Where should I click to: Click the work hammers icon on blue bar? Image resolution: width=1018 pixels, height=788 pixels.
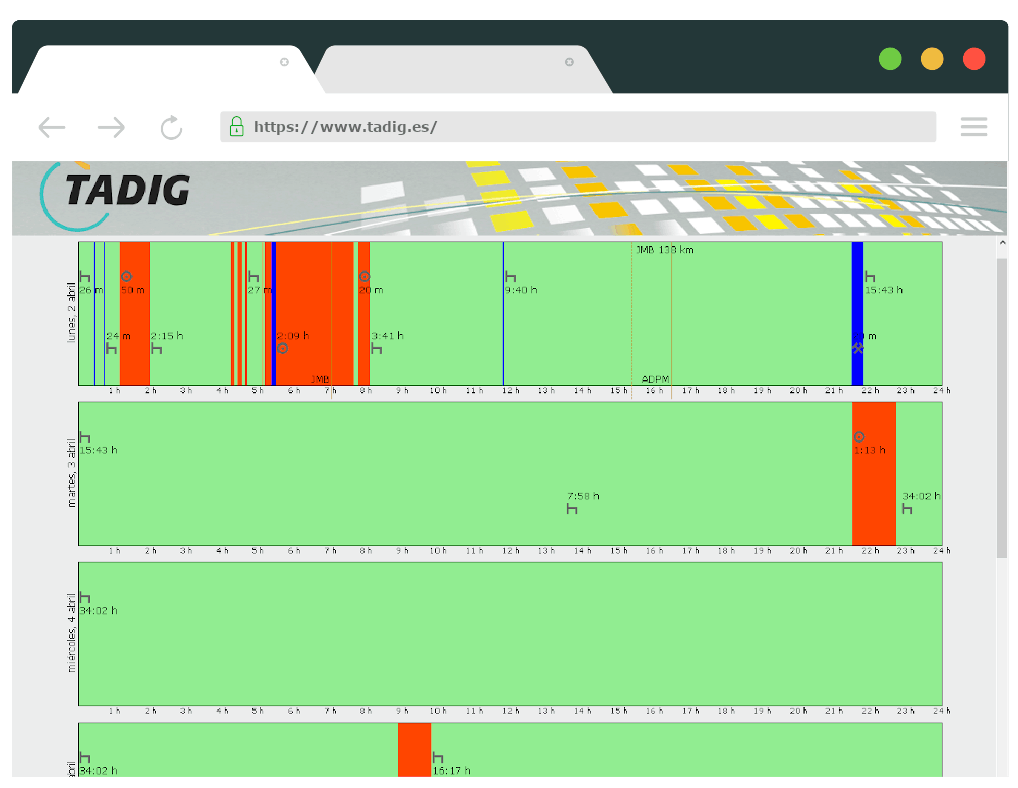[x=857, y=348]
